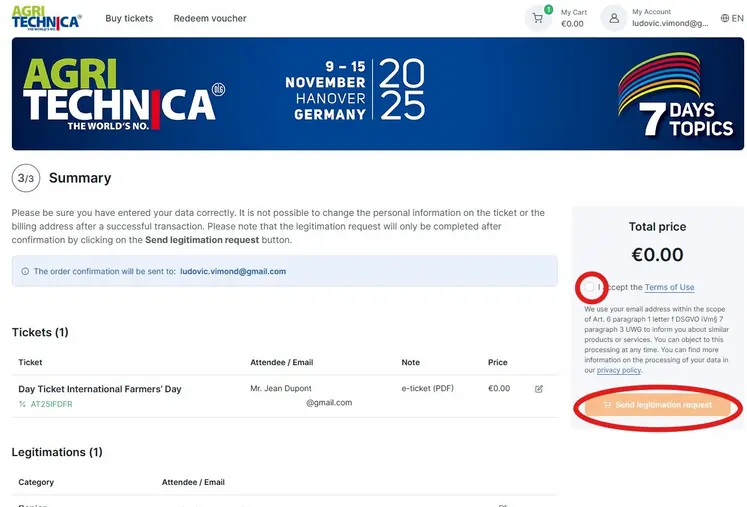Open the shopping cart icon
Screen dimensions: 747x507
tap(538, 18)
